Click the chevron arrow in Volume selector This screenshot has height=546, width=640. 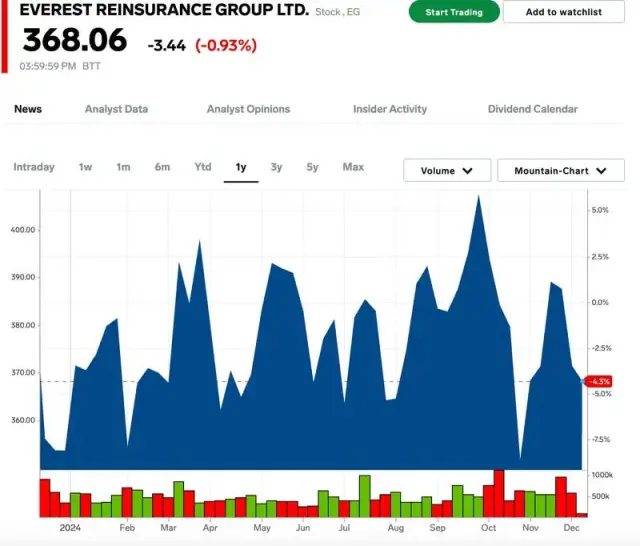468,171
